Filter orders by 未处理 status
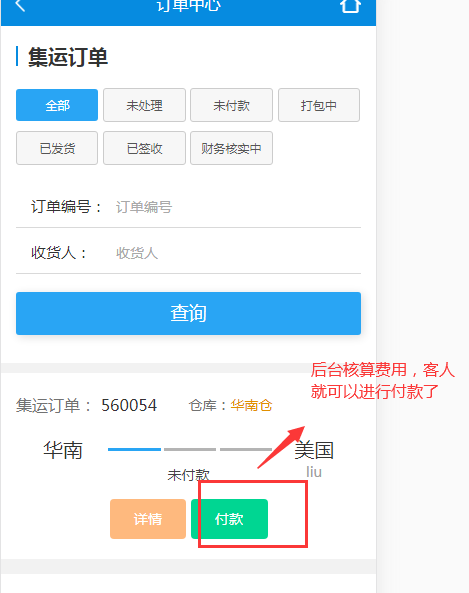Viewport: 469px width, 593px height. point(144,105)
